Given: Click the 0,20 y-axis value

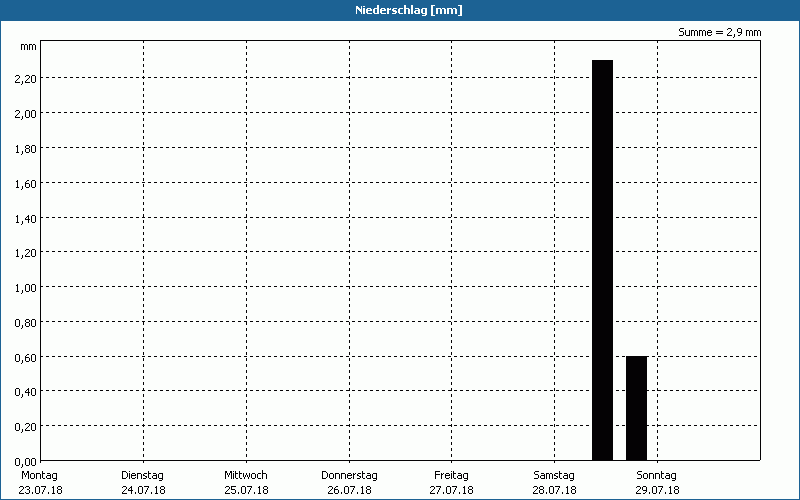Looking at the screenshot, I should 26,427.
